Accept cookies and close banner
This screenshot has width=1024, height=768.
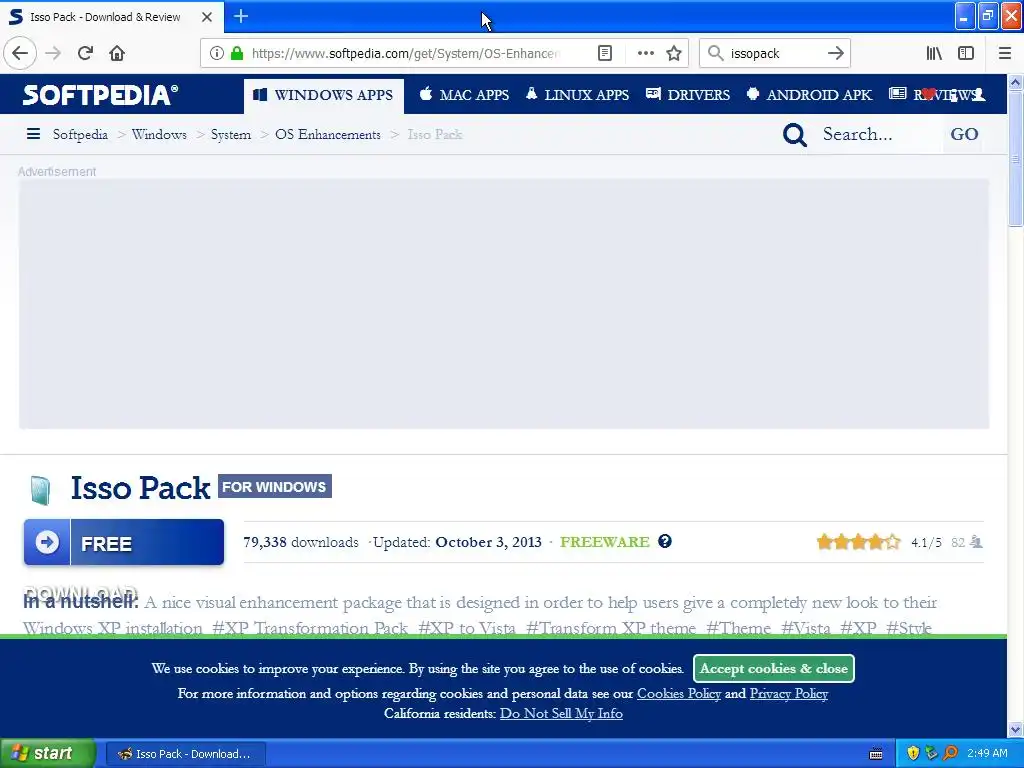tap(774, 669)
